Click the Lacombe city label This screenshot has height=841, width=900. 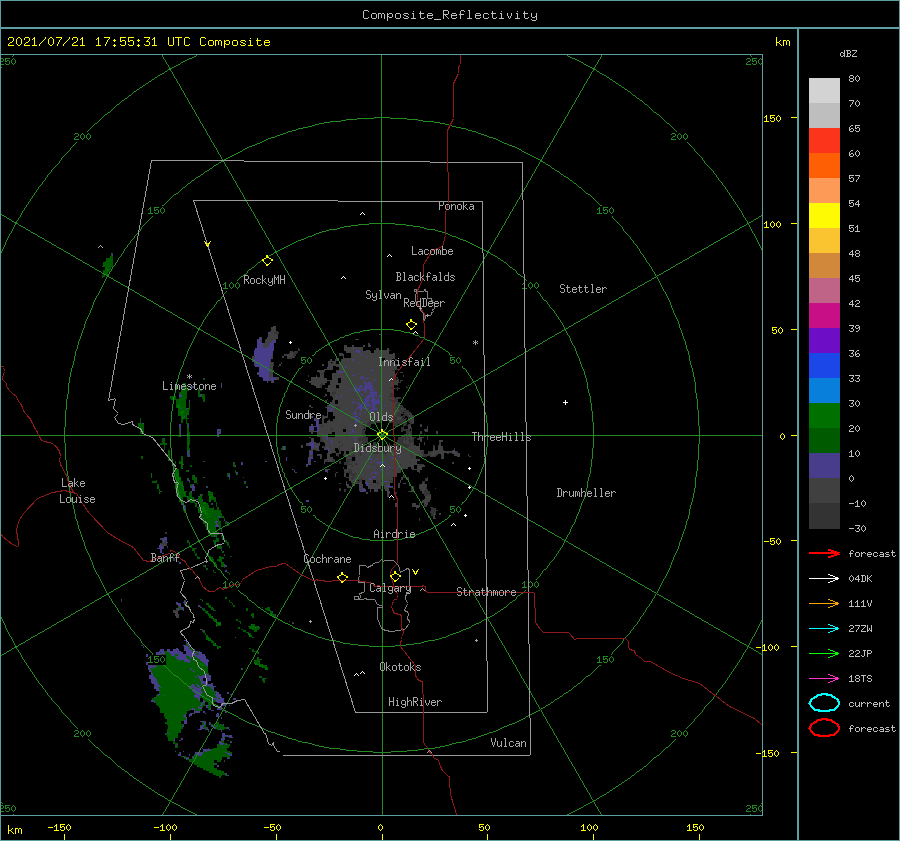click(x=432, y=251)
